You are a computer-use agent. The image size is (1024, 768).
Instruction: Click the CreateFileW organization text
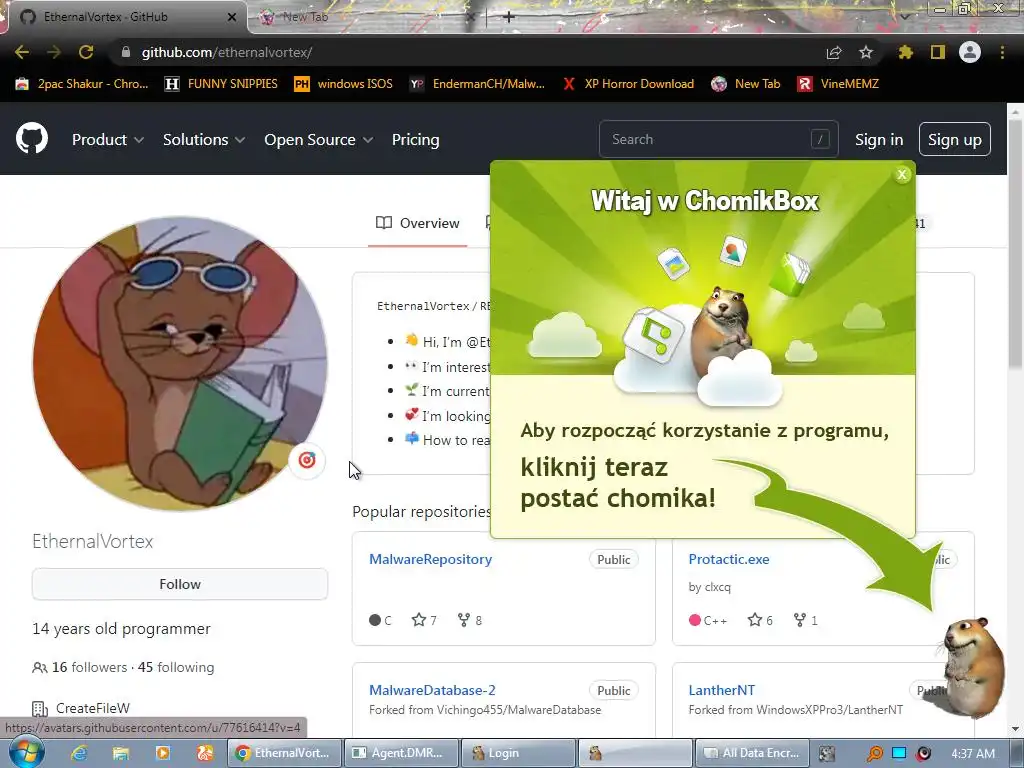93,708
